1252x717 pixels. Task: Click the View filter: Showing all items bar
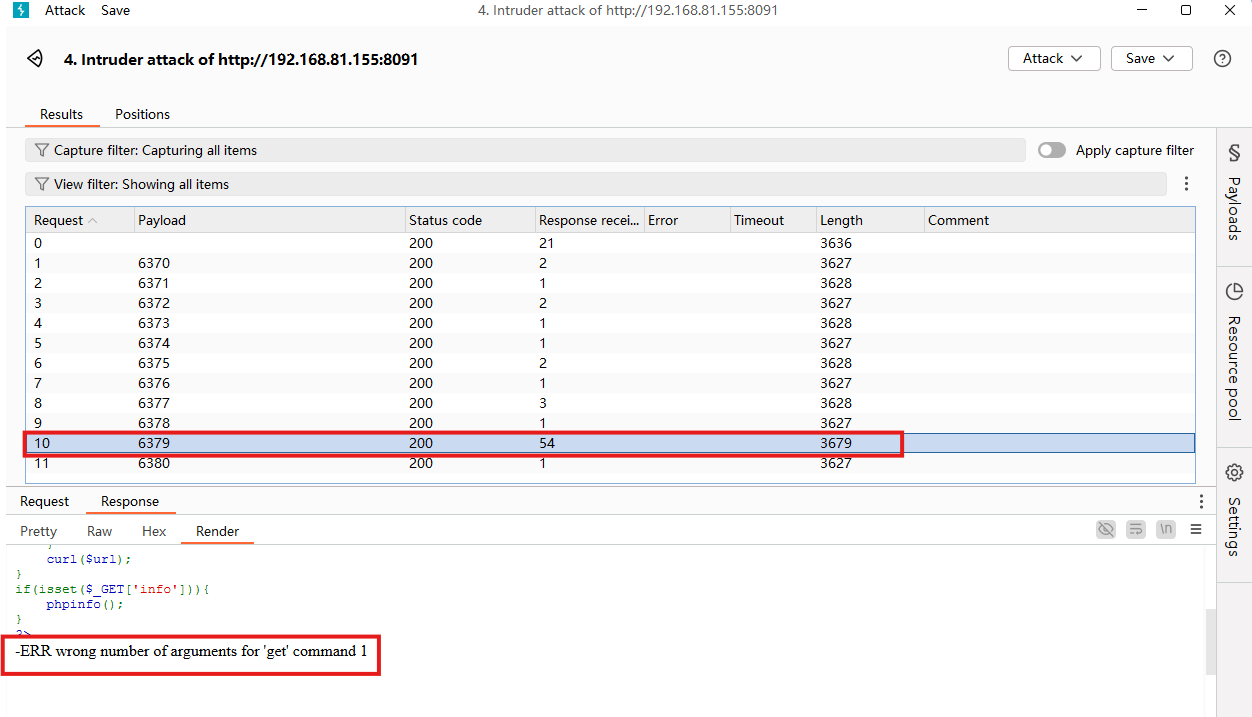pos(596,184)
